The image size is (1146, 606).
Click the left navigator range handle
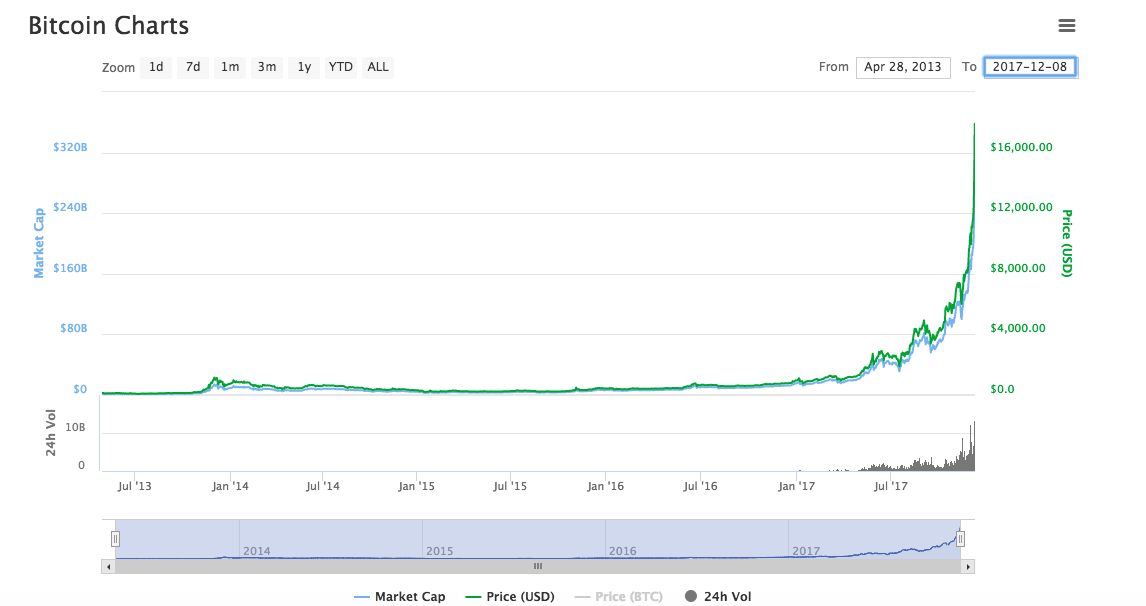click(115, 539)
